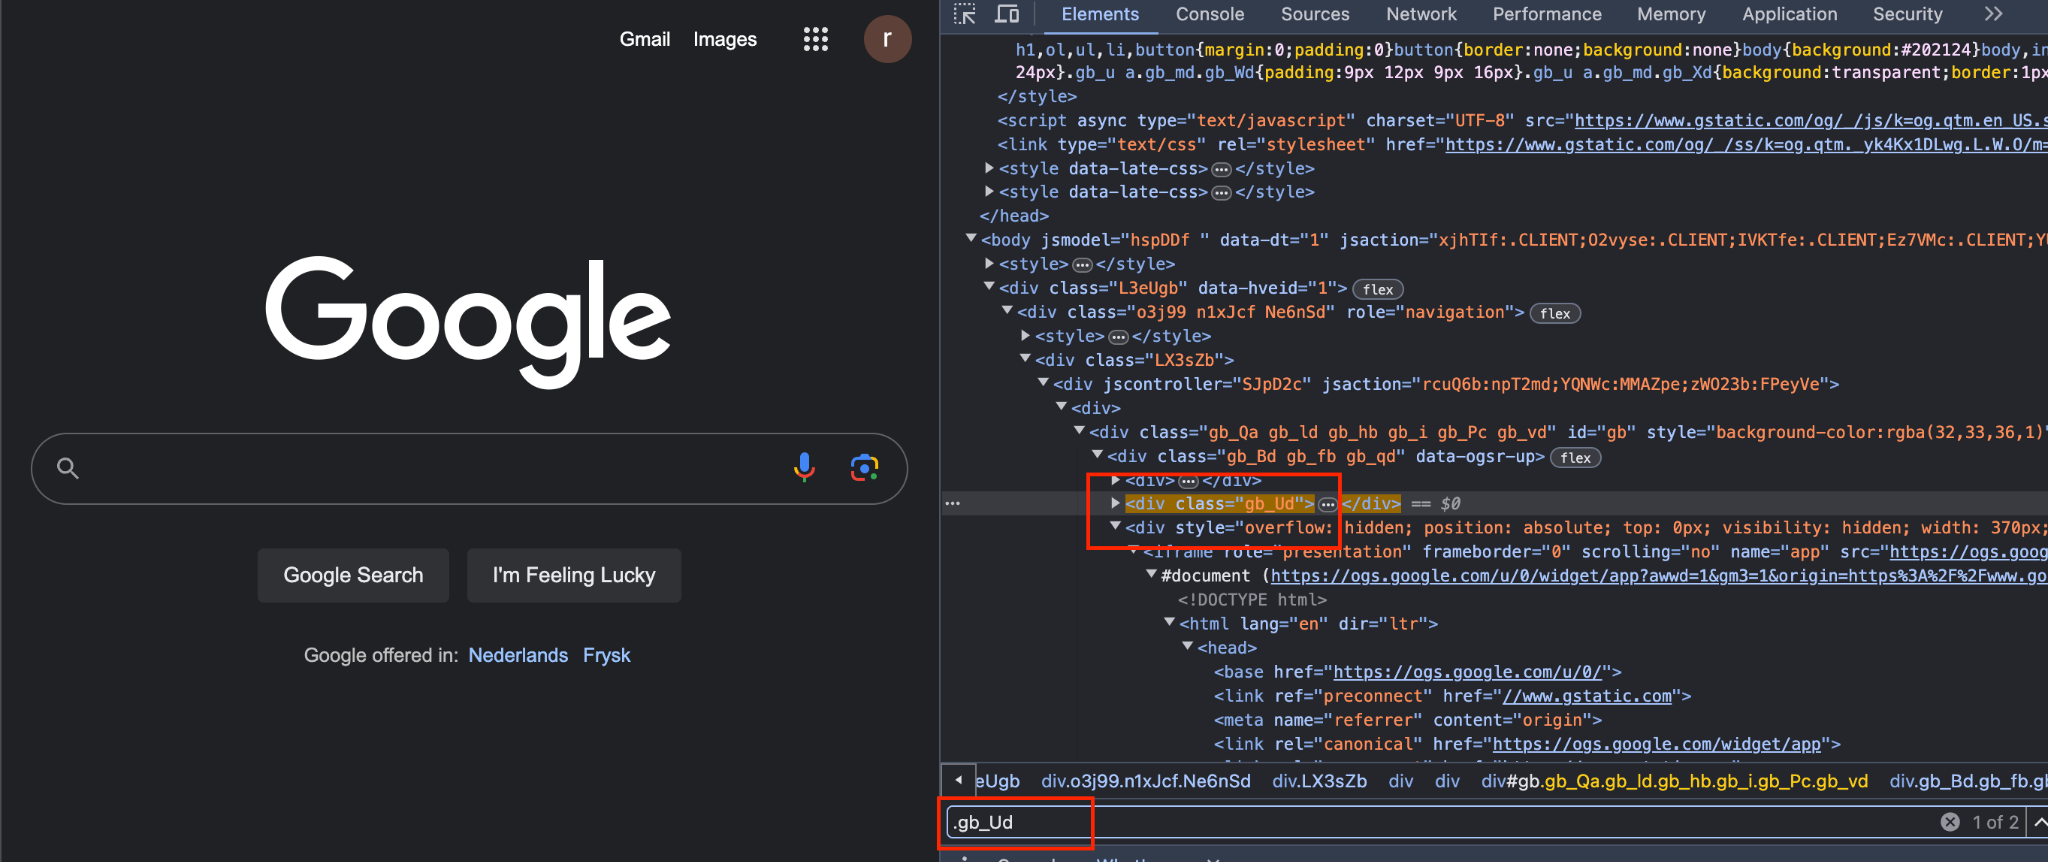Screen dimensions: 2048x862
Task: Open the //www.gstatic.com preconnect link
Action: pos(1587,696)
